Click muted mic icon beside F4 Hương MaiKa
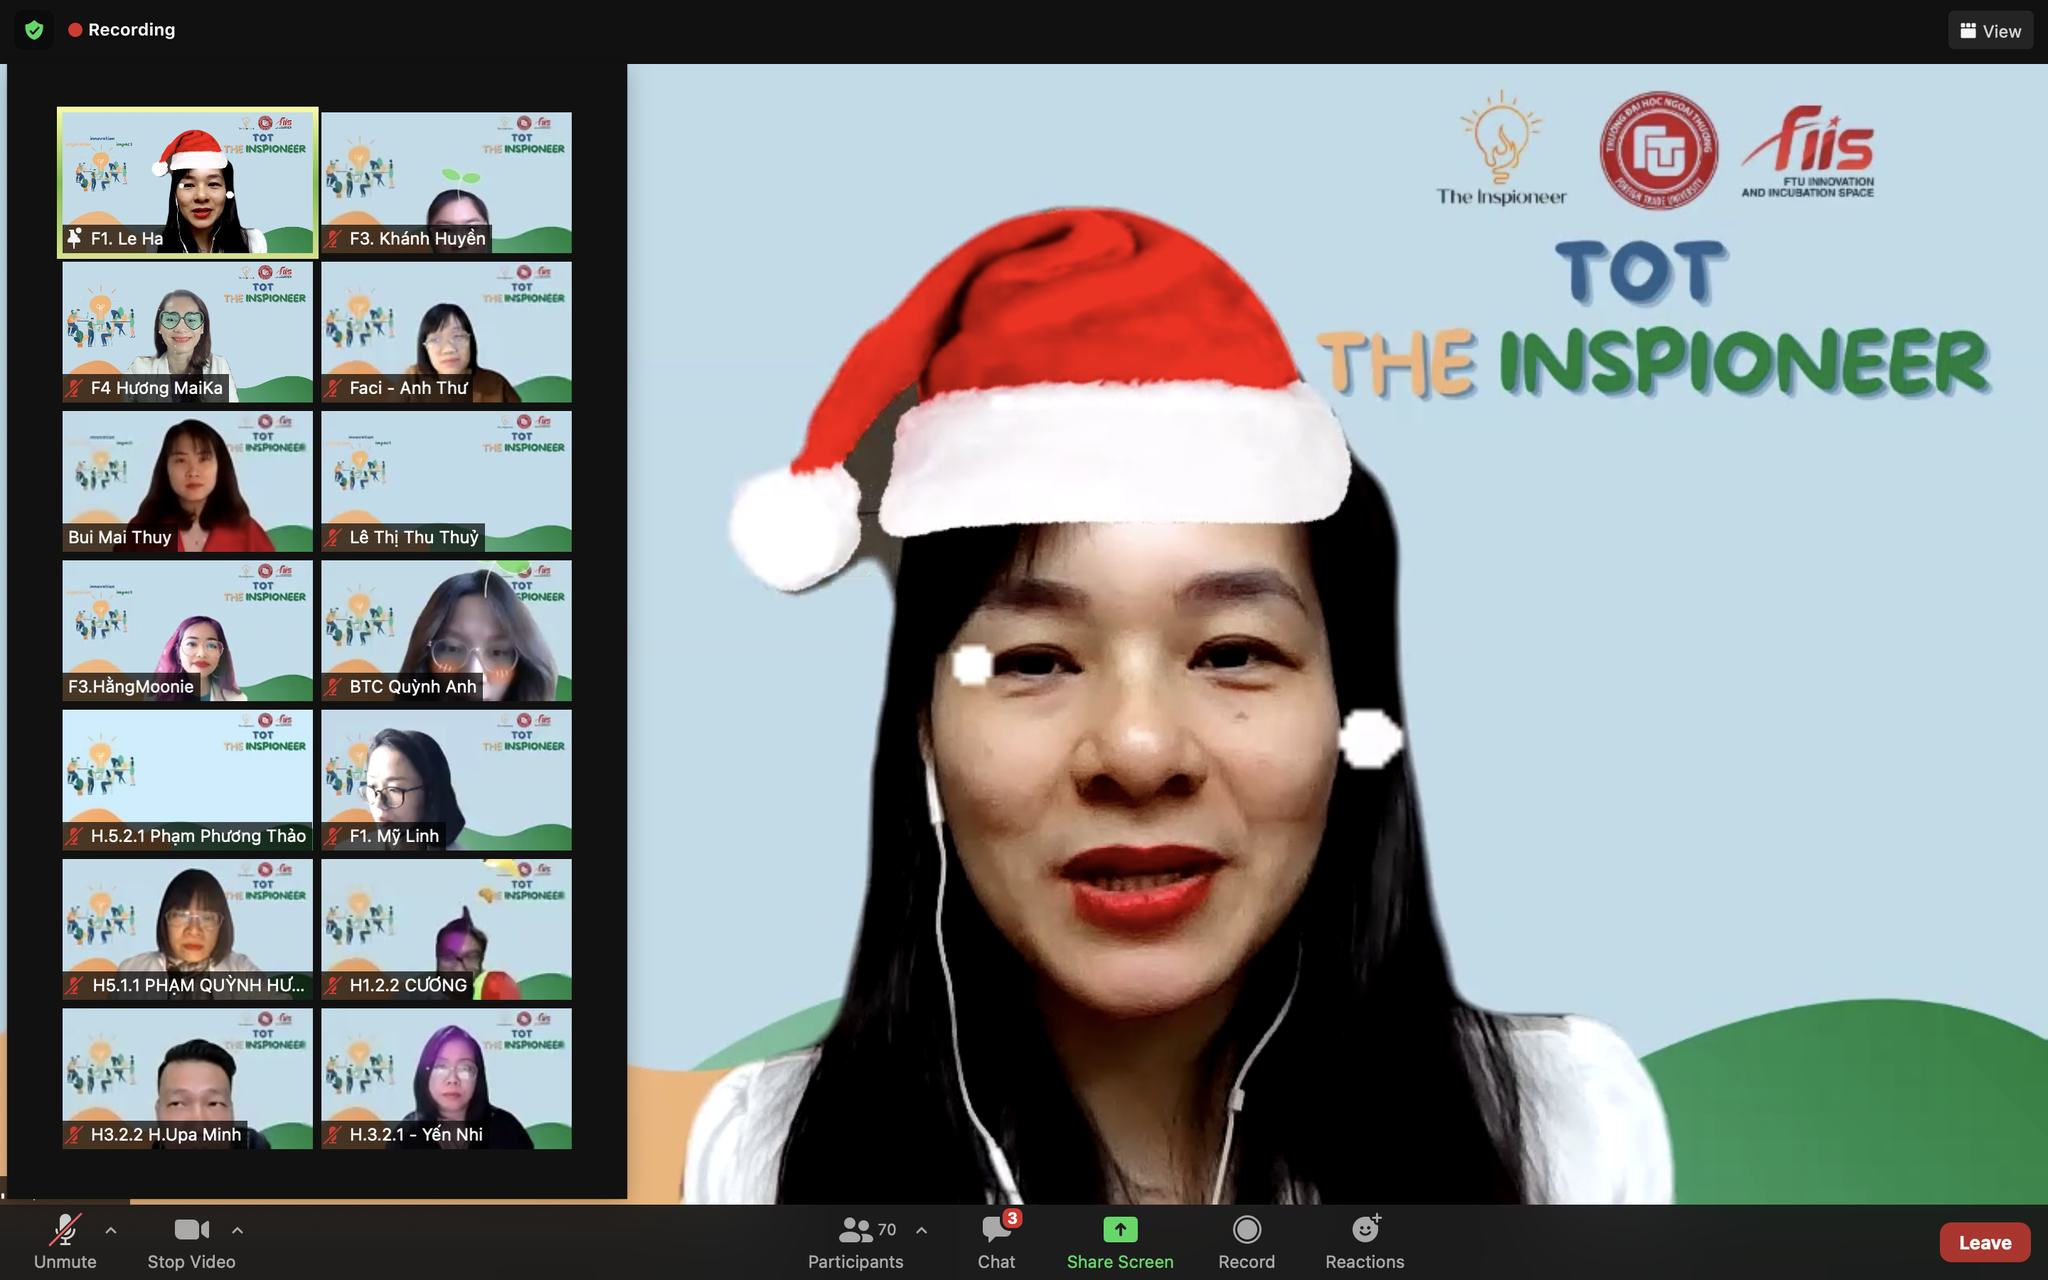This screenshot has width=2048, height=1280. coord(75,388)
